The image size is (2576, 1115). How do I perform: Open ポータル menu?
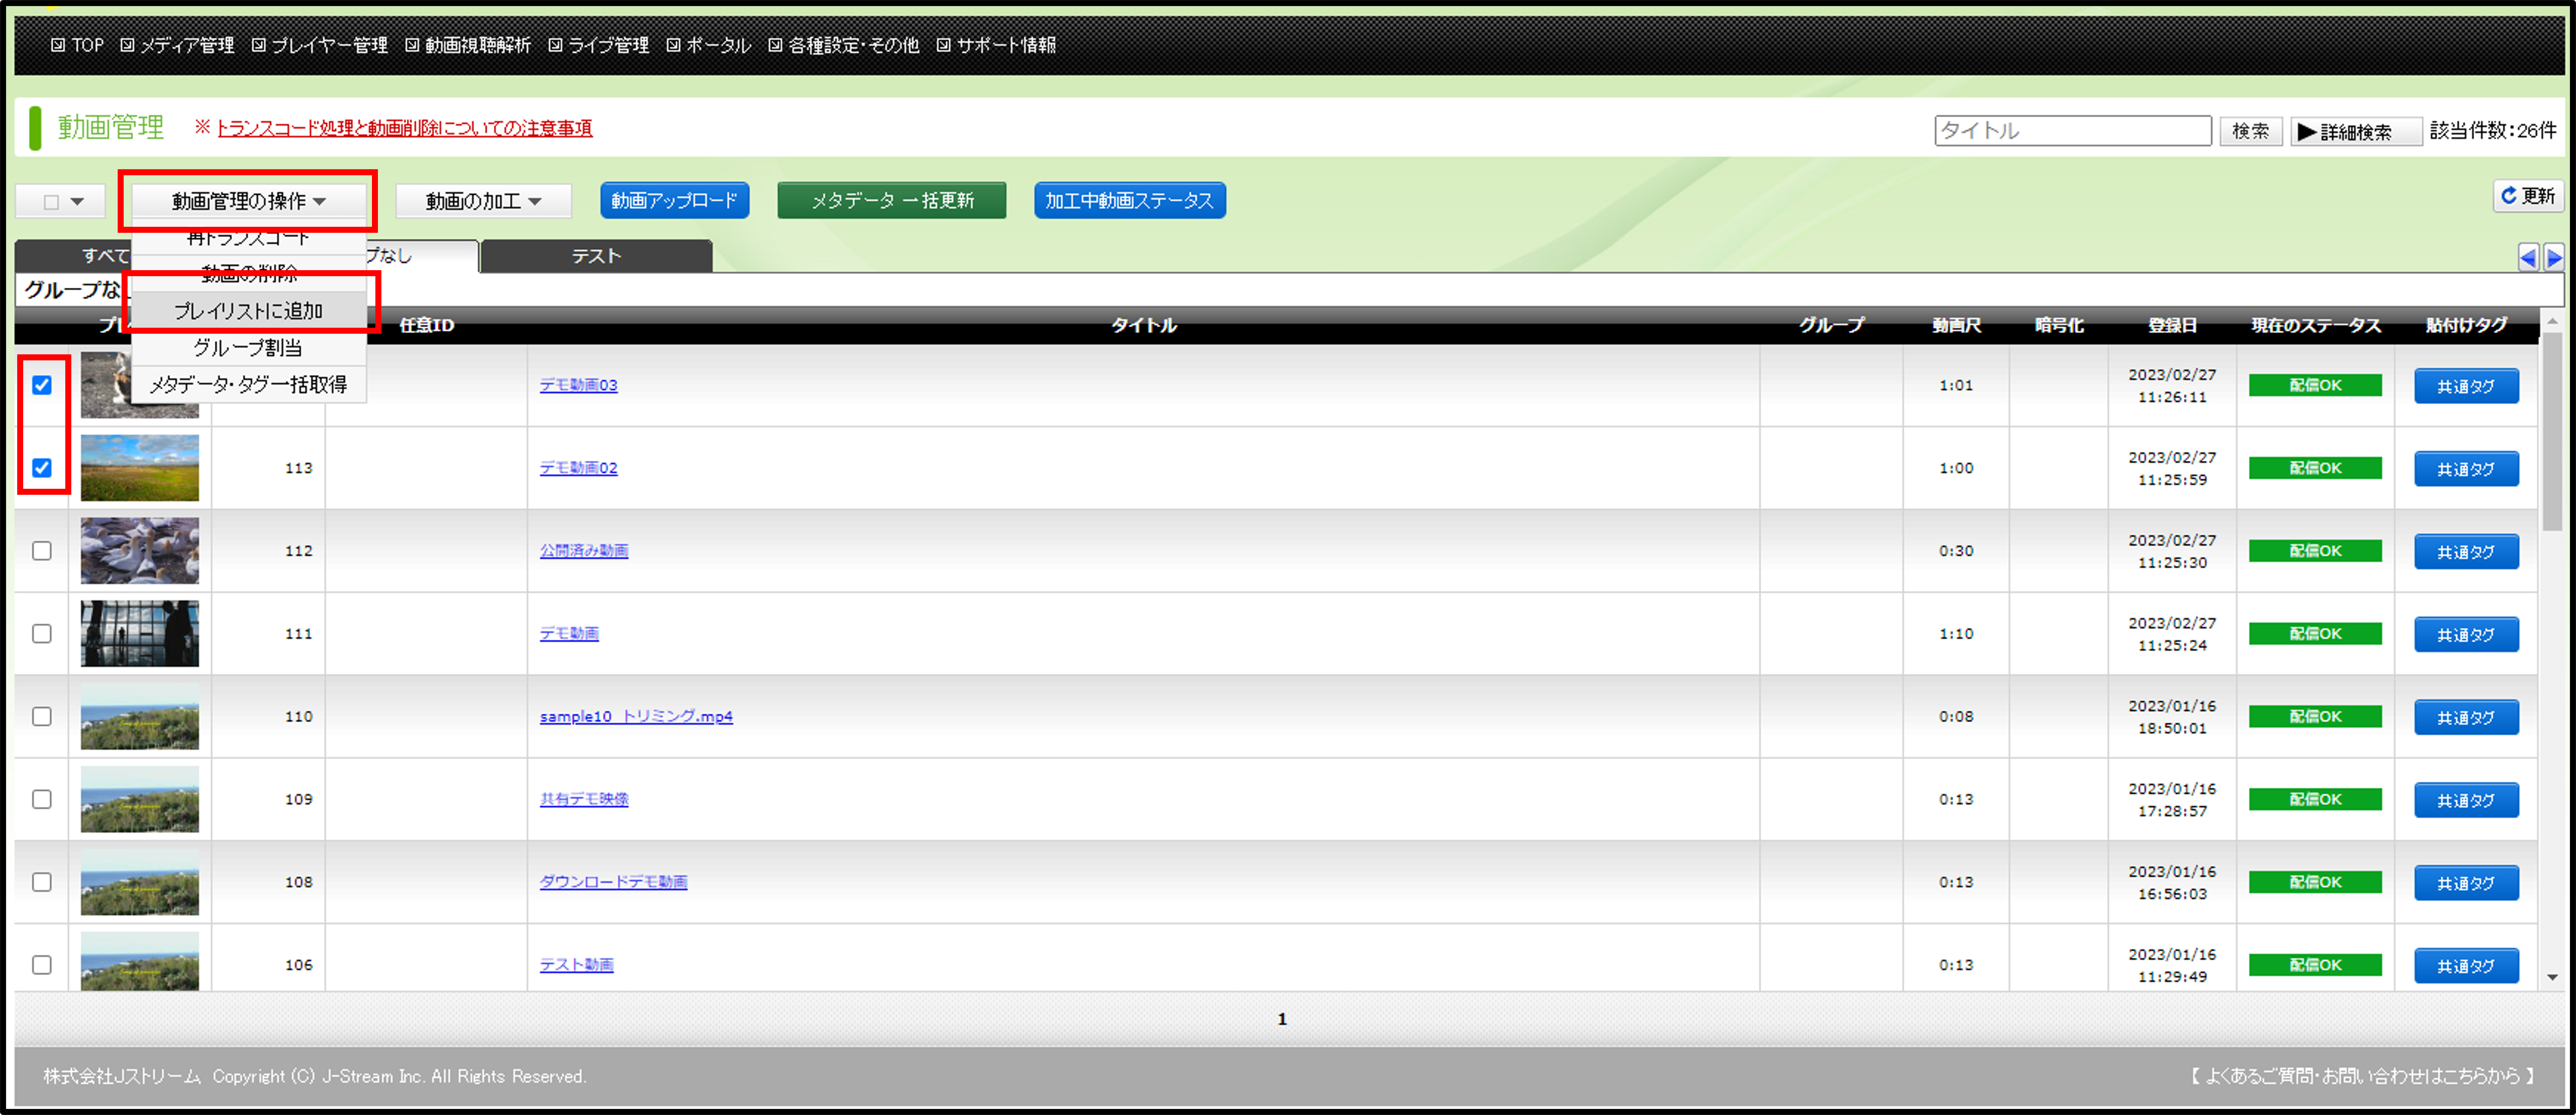point(708,45)
